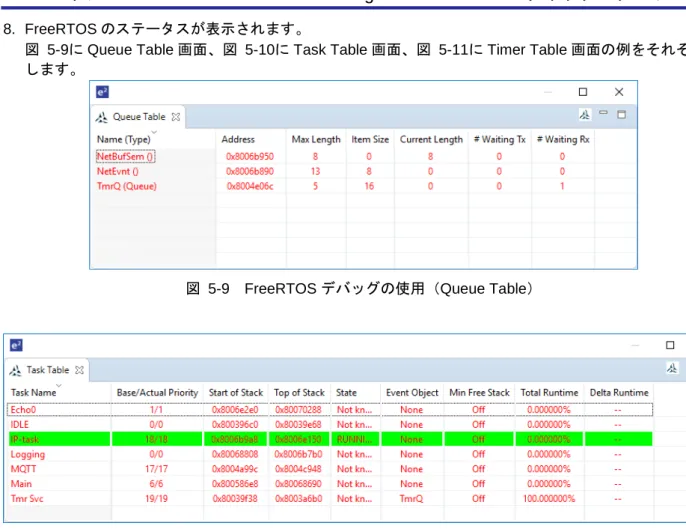Select the Queue Table tab

[138, 117]
